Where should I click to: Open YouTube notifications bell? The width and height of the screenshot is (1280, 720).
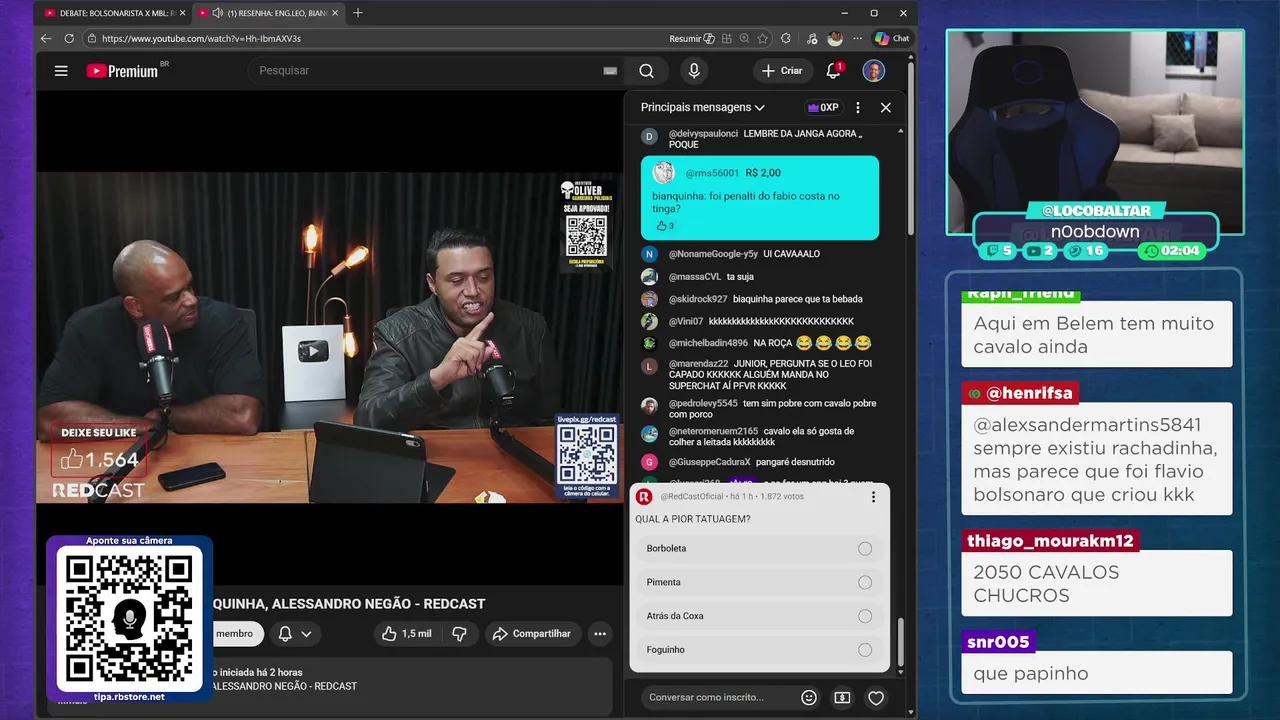pos(833,71)
